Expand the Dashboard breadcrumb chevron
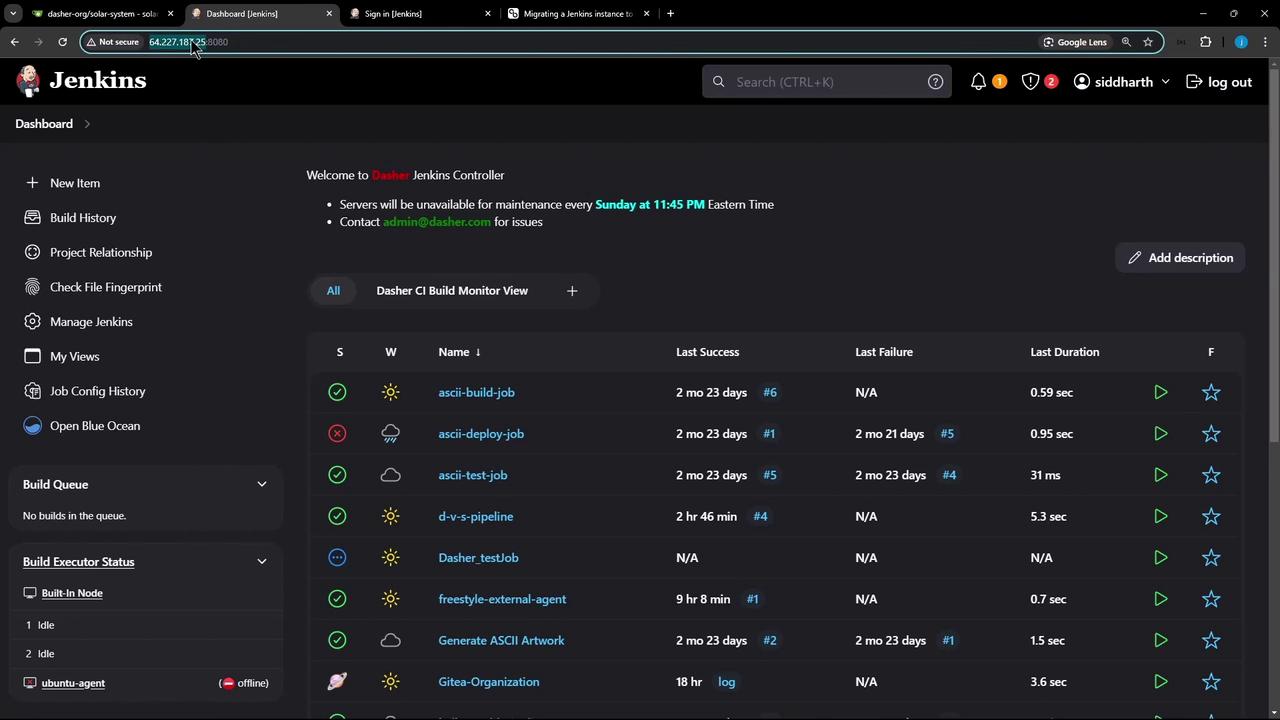The width and height of the screenshot is (1280, 720). pos(87,124)
